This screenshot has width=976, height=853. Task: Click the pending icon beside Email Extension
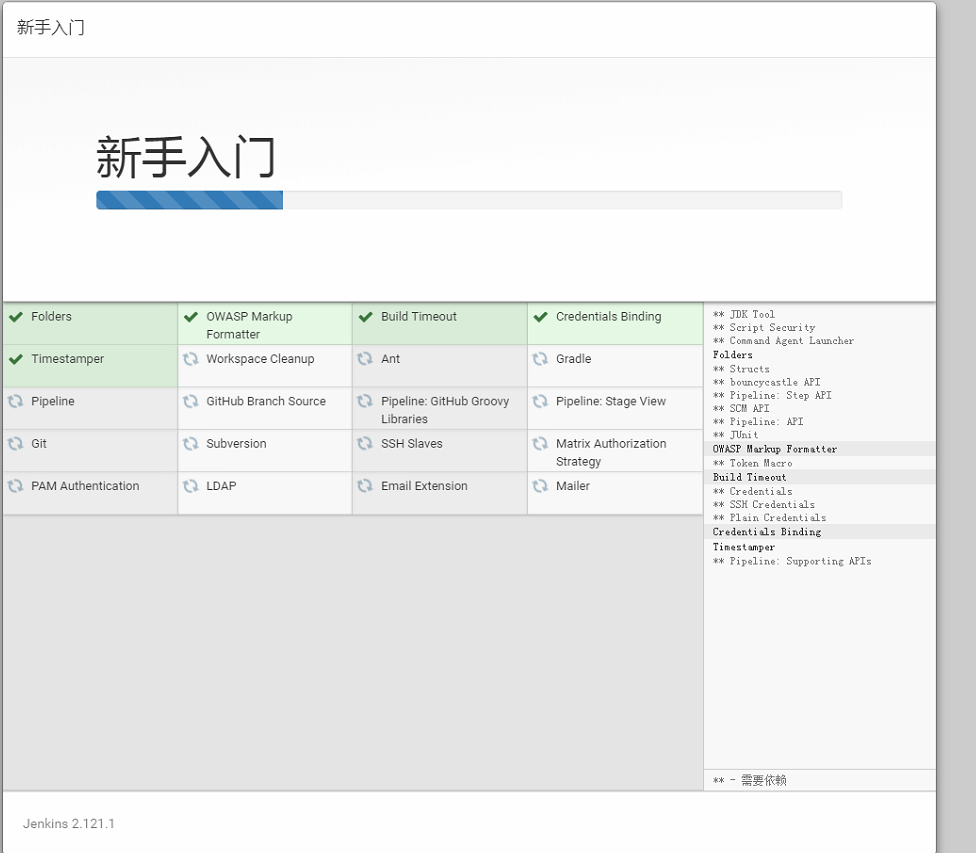[x=365, y=486]
